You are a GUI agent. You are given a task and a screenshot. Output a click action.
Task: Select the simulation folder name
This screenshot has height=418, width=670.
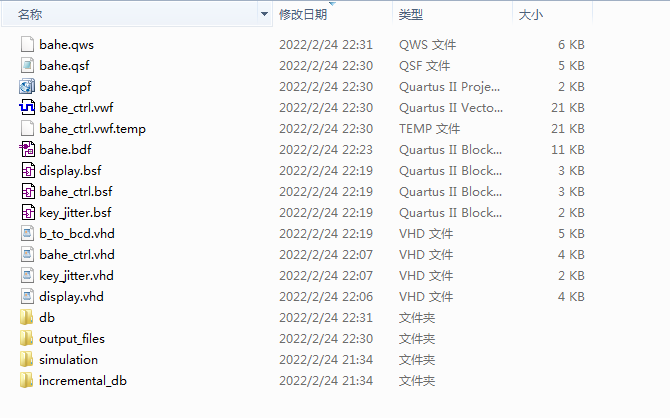68,359
